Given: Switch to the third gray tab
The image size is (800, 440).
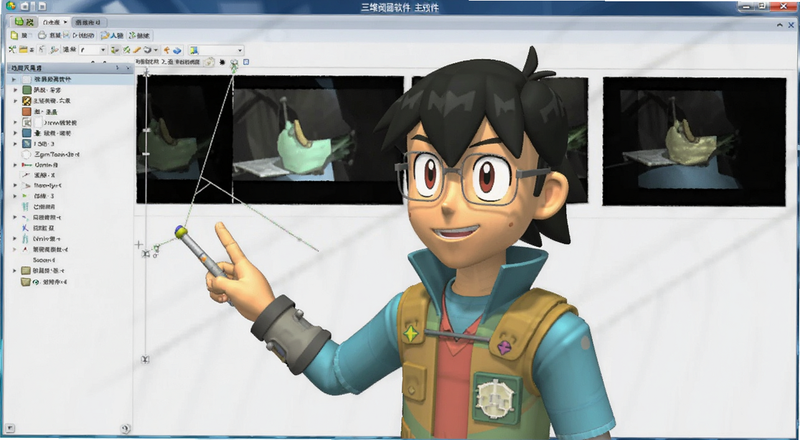Looking at the screenshot, I should coord(89,22).
